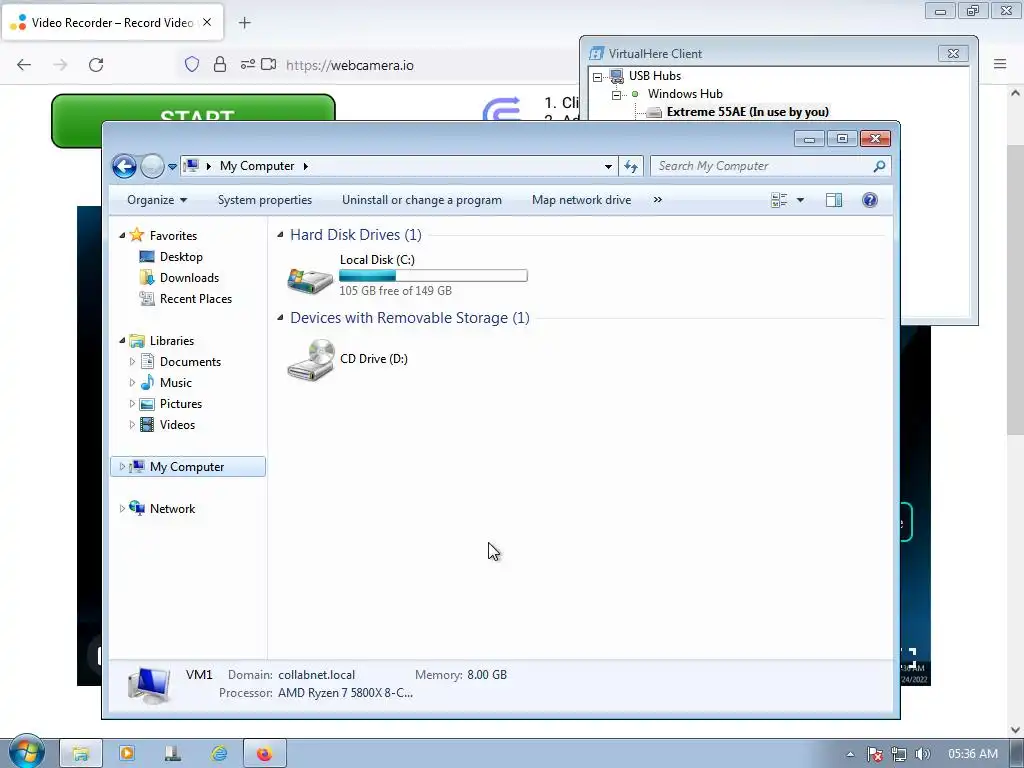Open the view options dropdown arrow
Screen dimensions: 1024x768
(x=801, y=200)
